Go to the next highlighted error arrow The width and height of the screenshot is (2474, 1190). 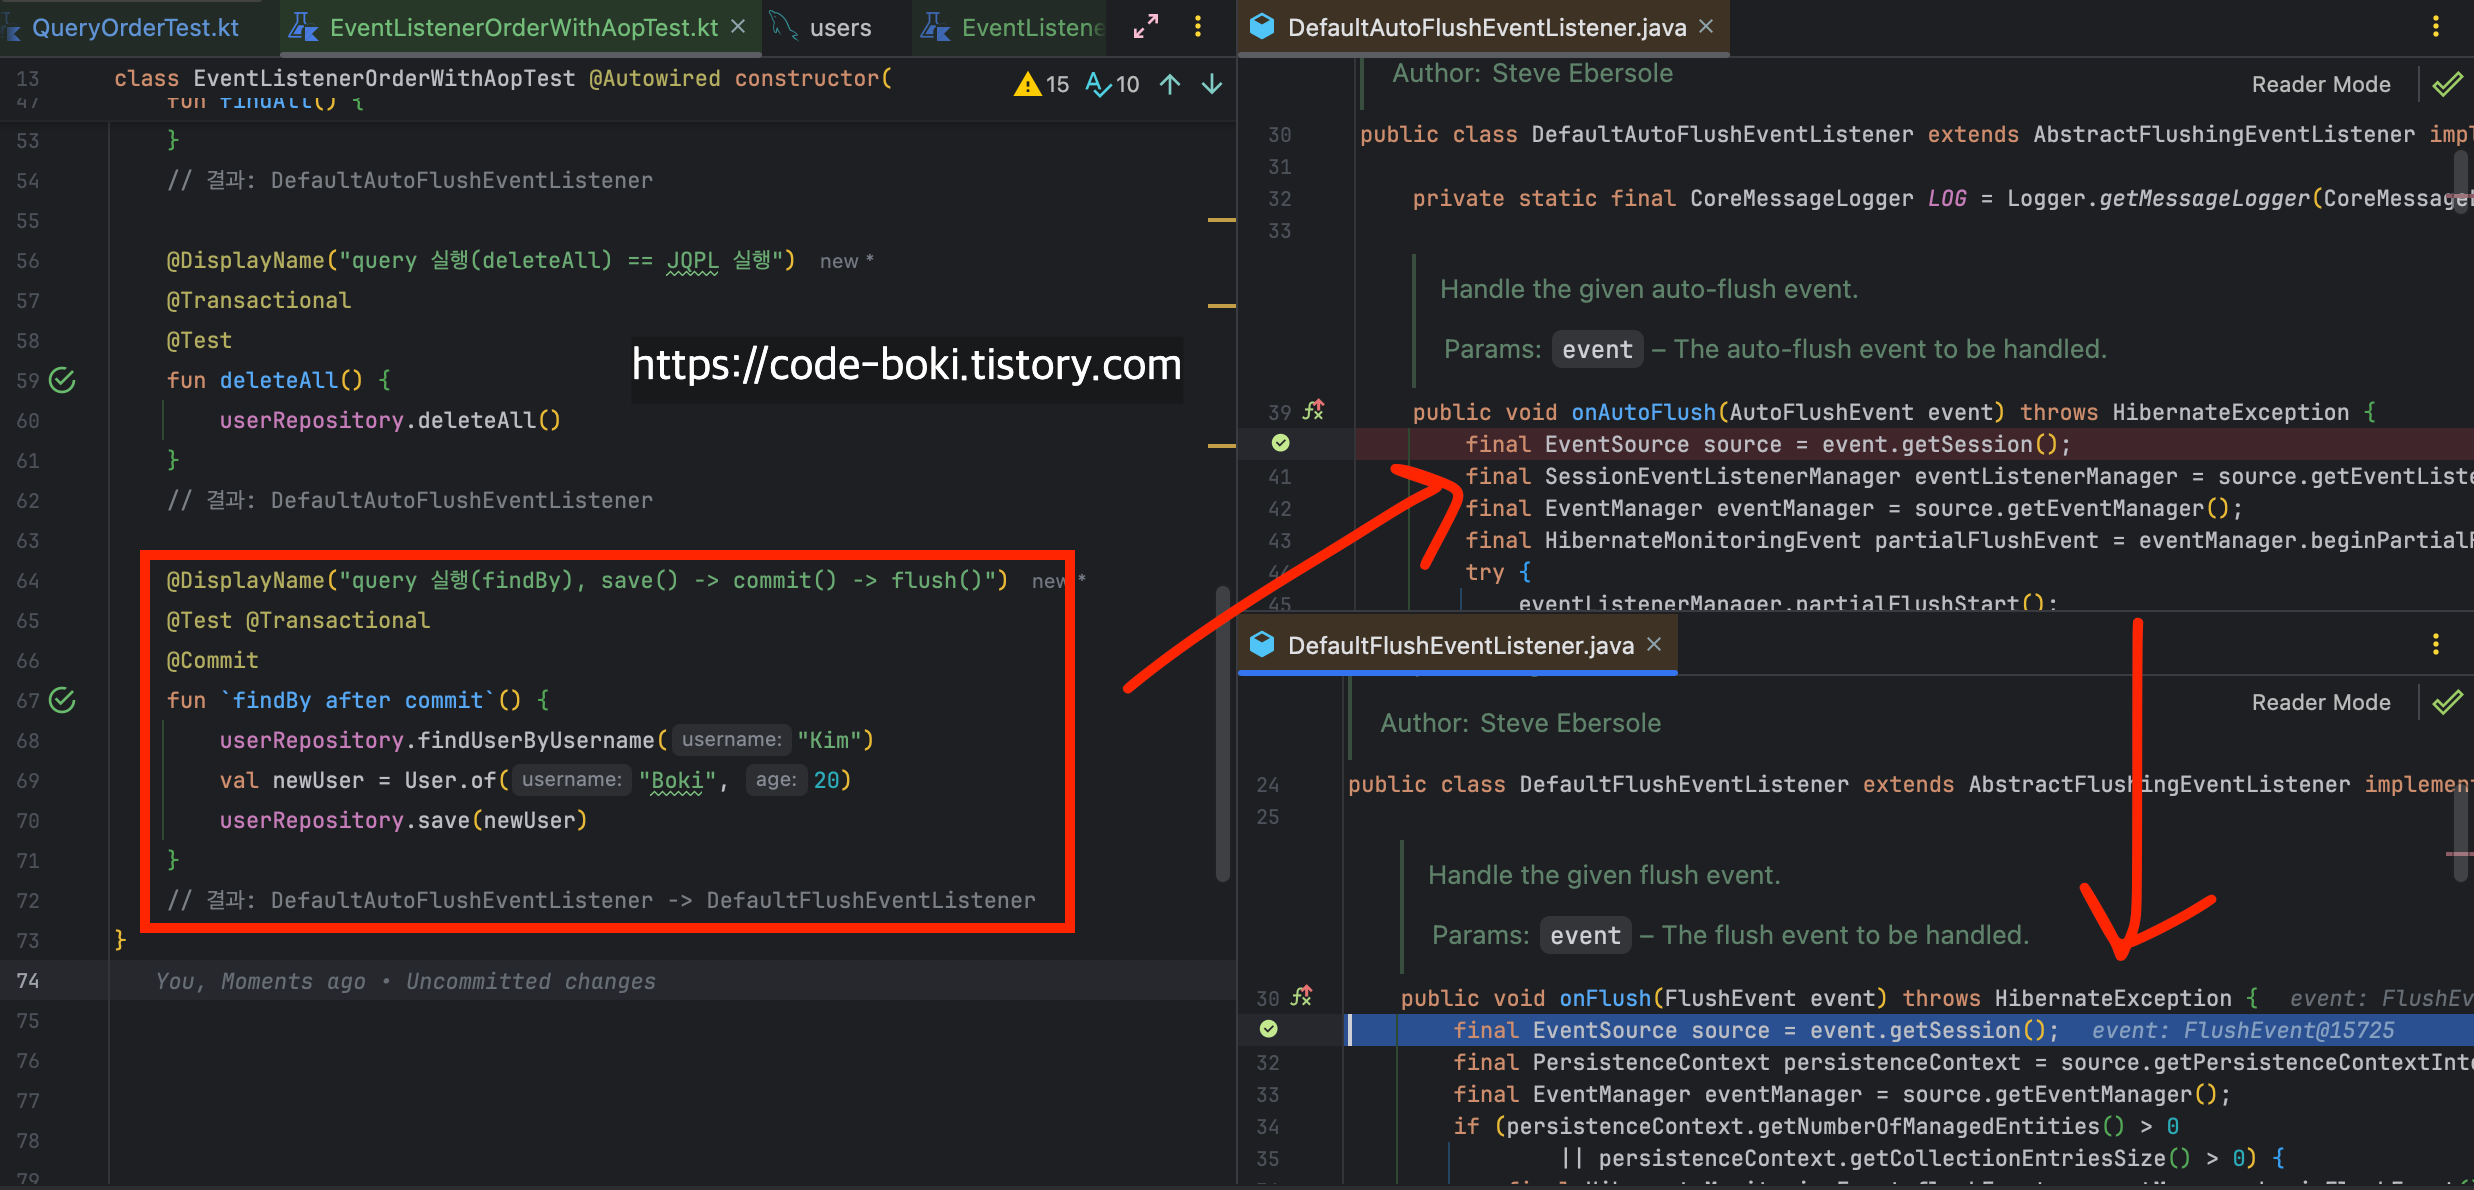point(1212,84)
